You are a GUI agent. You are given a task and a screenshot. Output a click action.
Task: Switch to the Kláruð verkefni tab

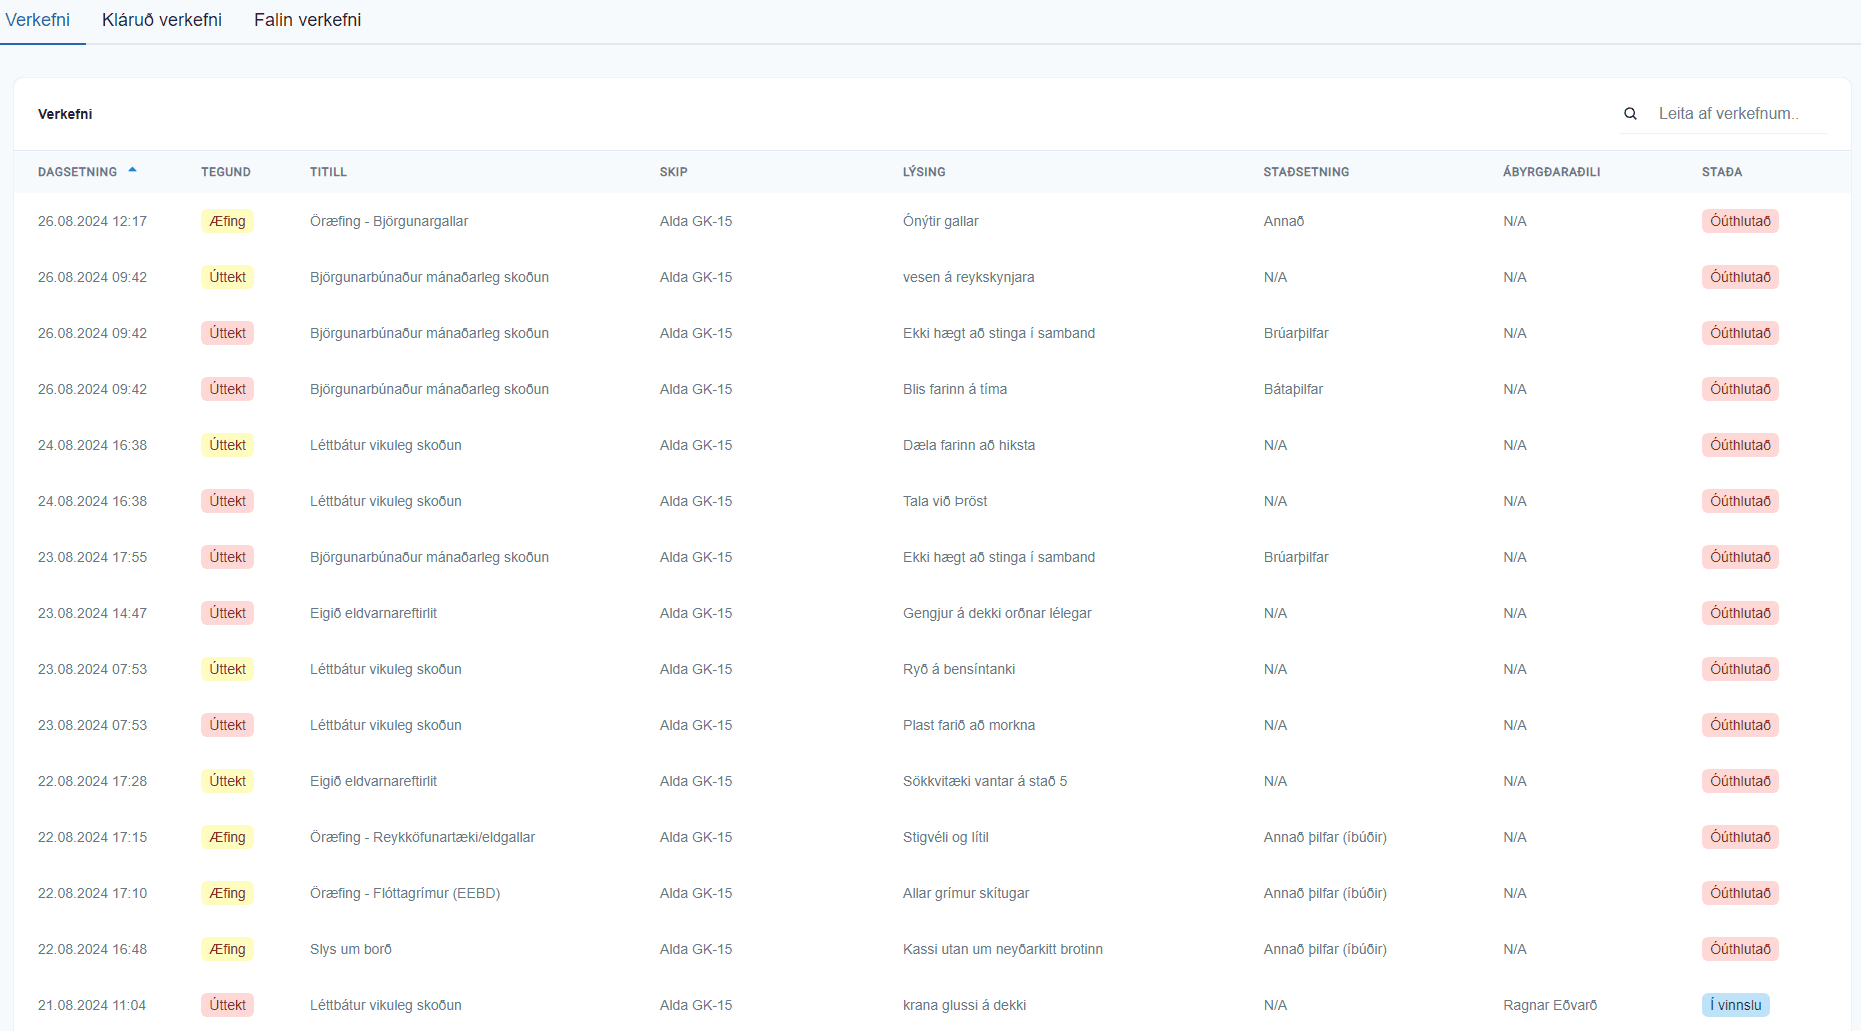(x=161, y=19)
